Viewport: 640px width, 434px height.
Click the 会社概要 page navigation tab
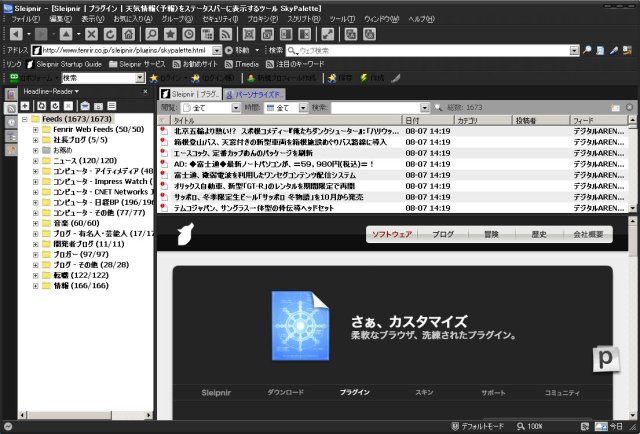588,234
